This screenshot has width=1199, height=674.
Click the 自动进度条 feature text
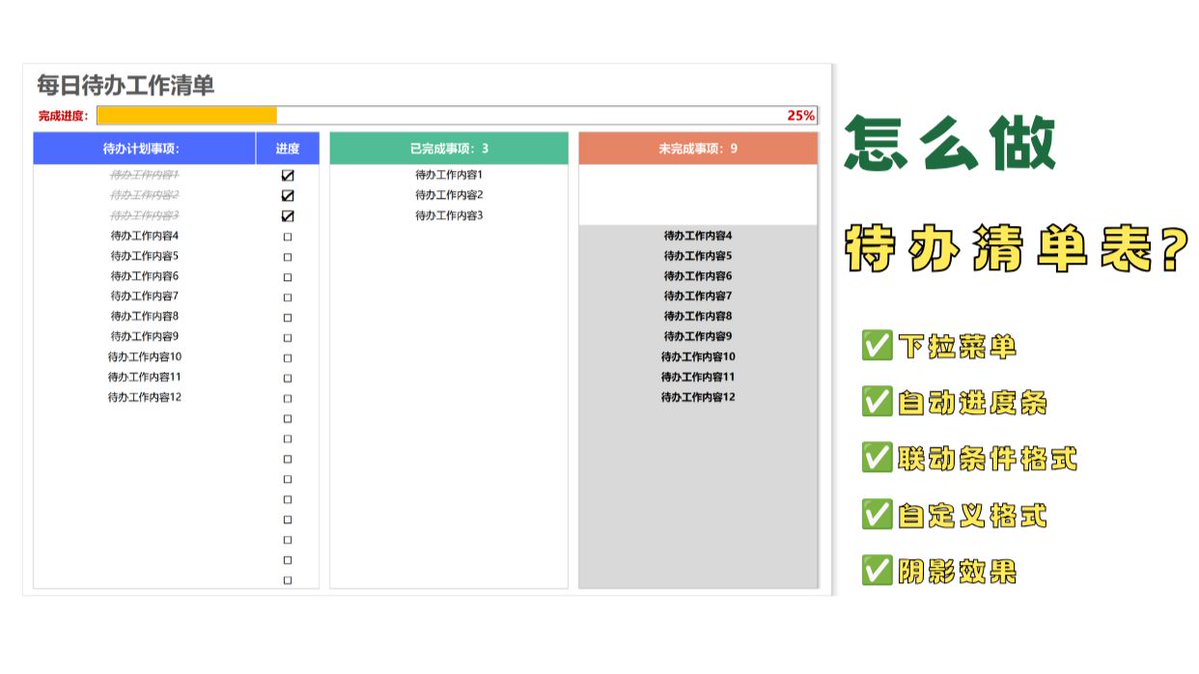click(x=973, y=402)
